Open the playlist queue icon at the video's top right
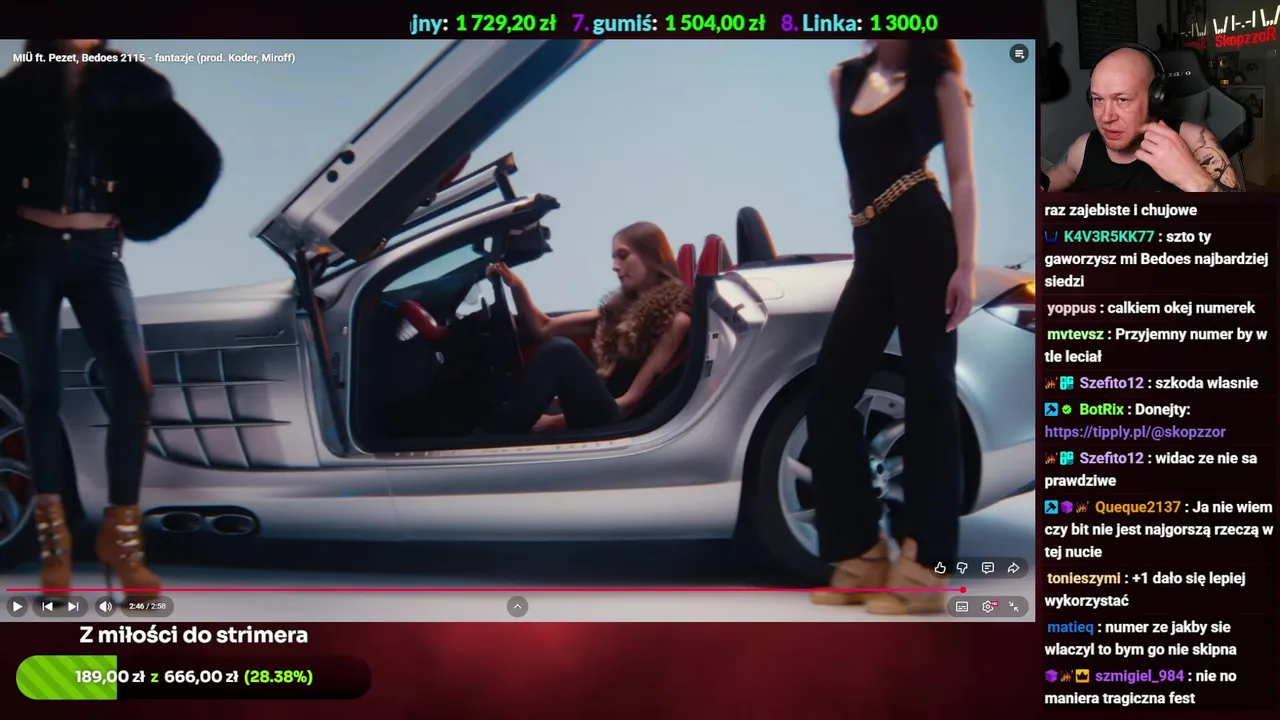The width and height of the screenshot is (1280, 720). (1019, 54)
